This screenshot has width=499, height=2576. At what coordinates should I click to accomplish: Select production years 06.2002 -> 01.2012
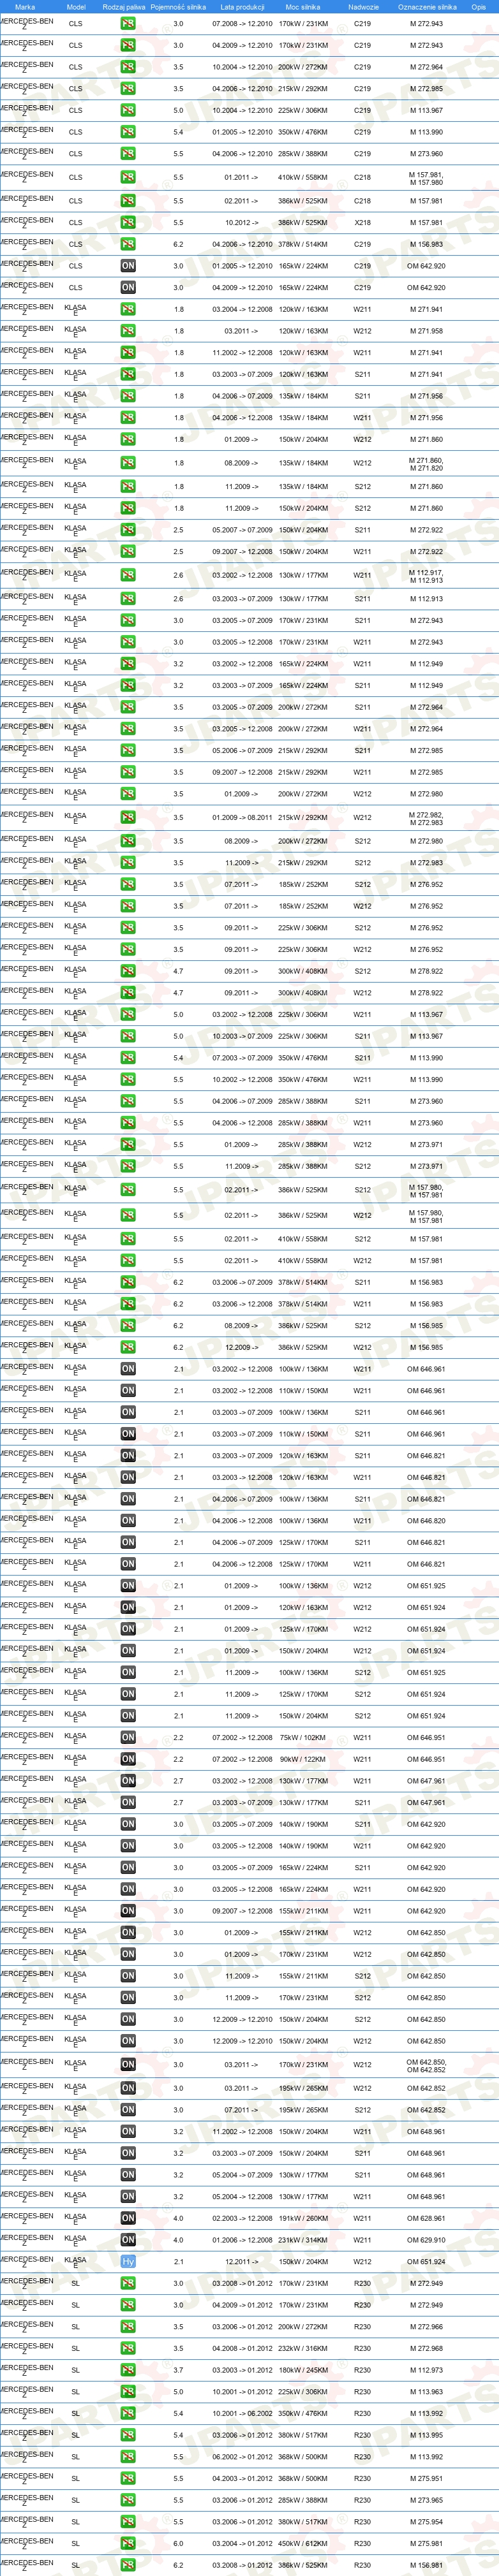tap(242, 2457)
